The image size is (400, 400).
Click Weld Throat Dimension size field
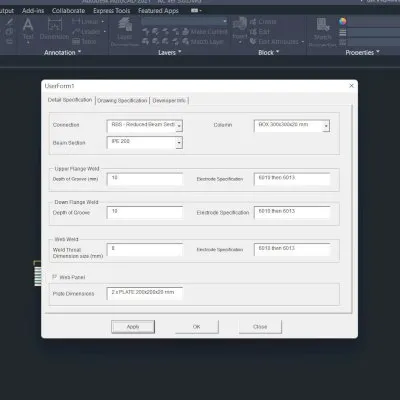(x=145, y=250)
